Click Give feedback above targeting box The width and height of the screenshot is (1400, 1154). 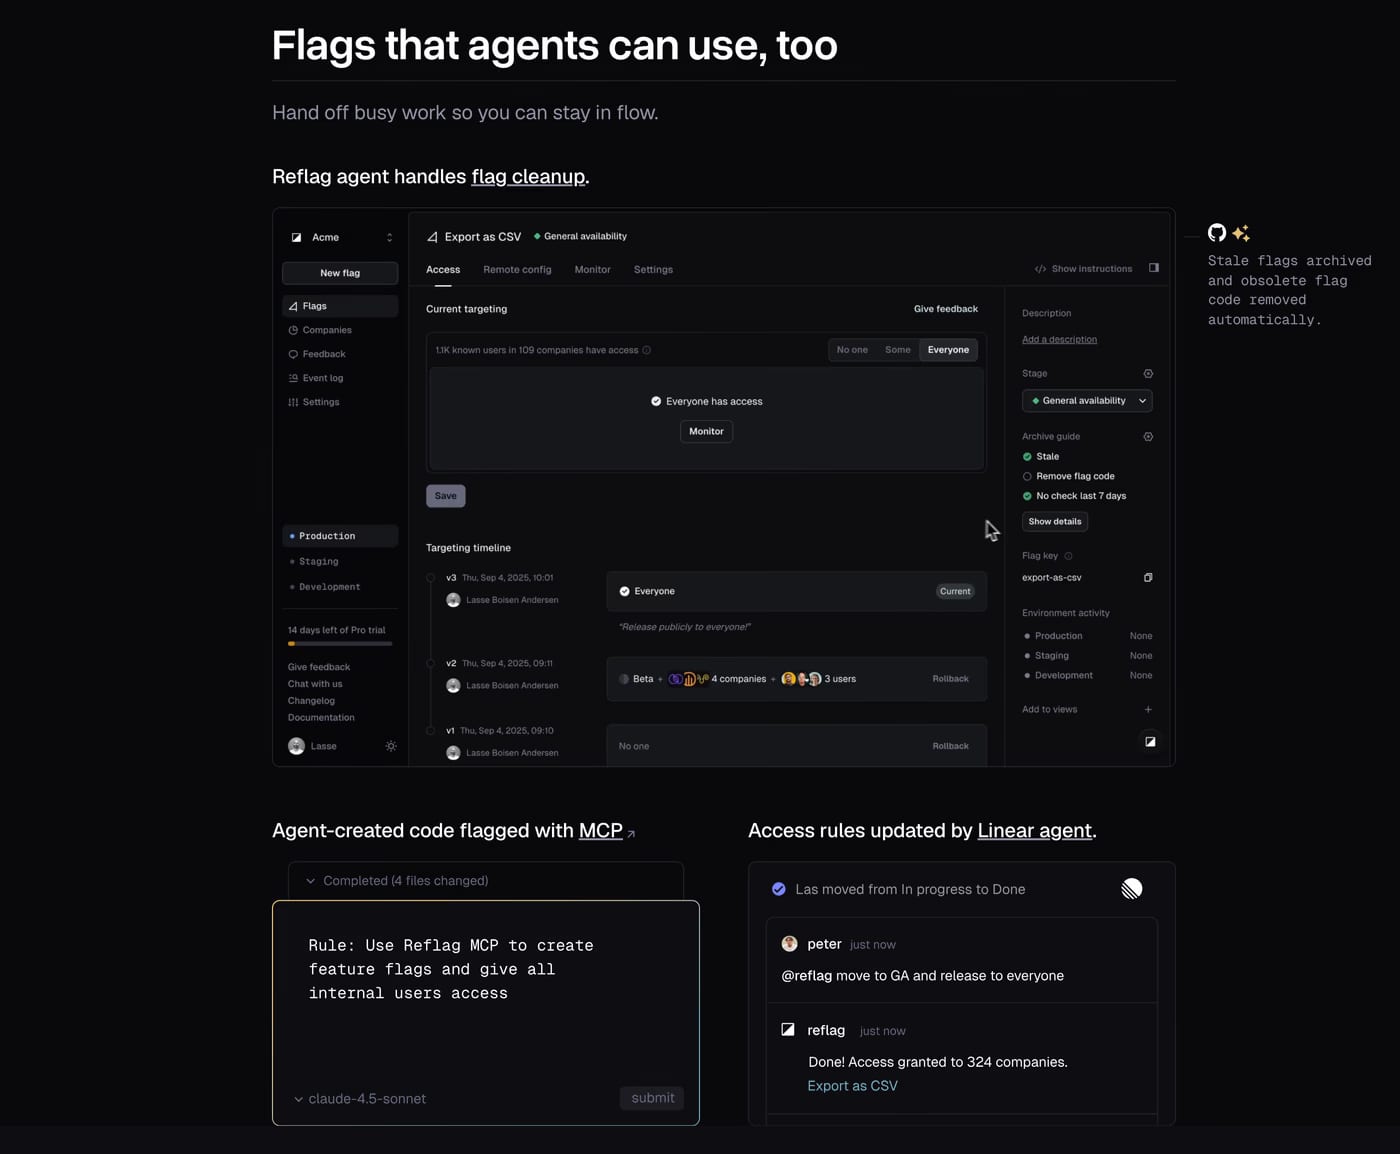tap(946, 309)
